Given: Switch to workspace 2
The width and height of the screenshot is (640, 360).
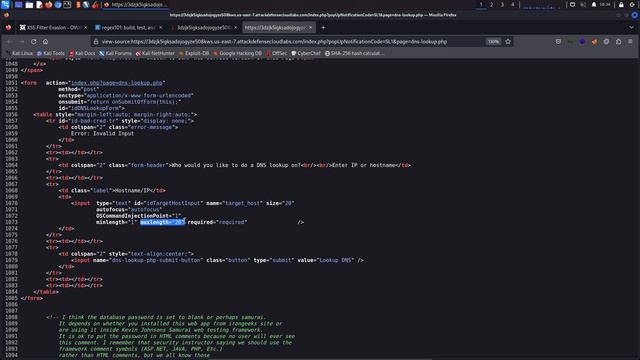Looking at the screenshot, I should tap(491, 4).
